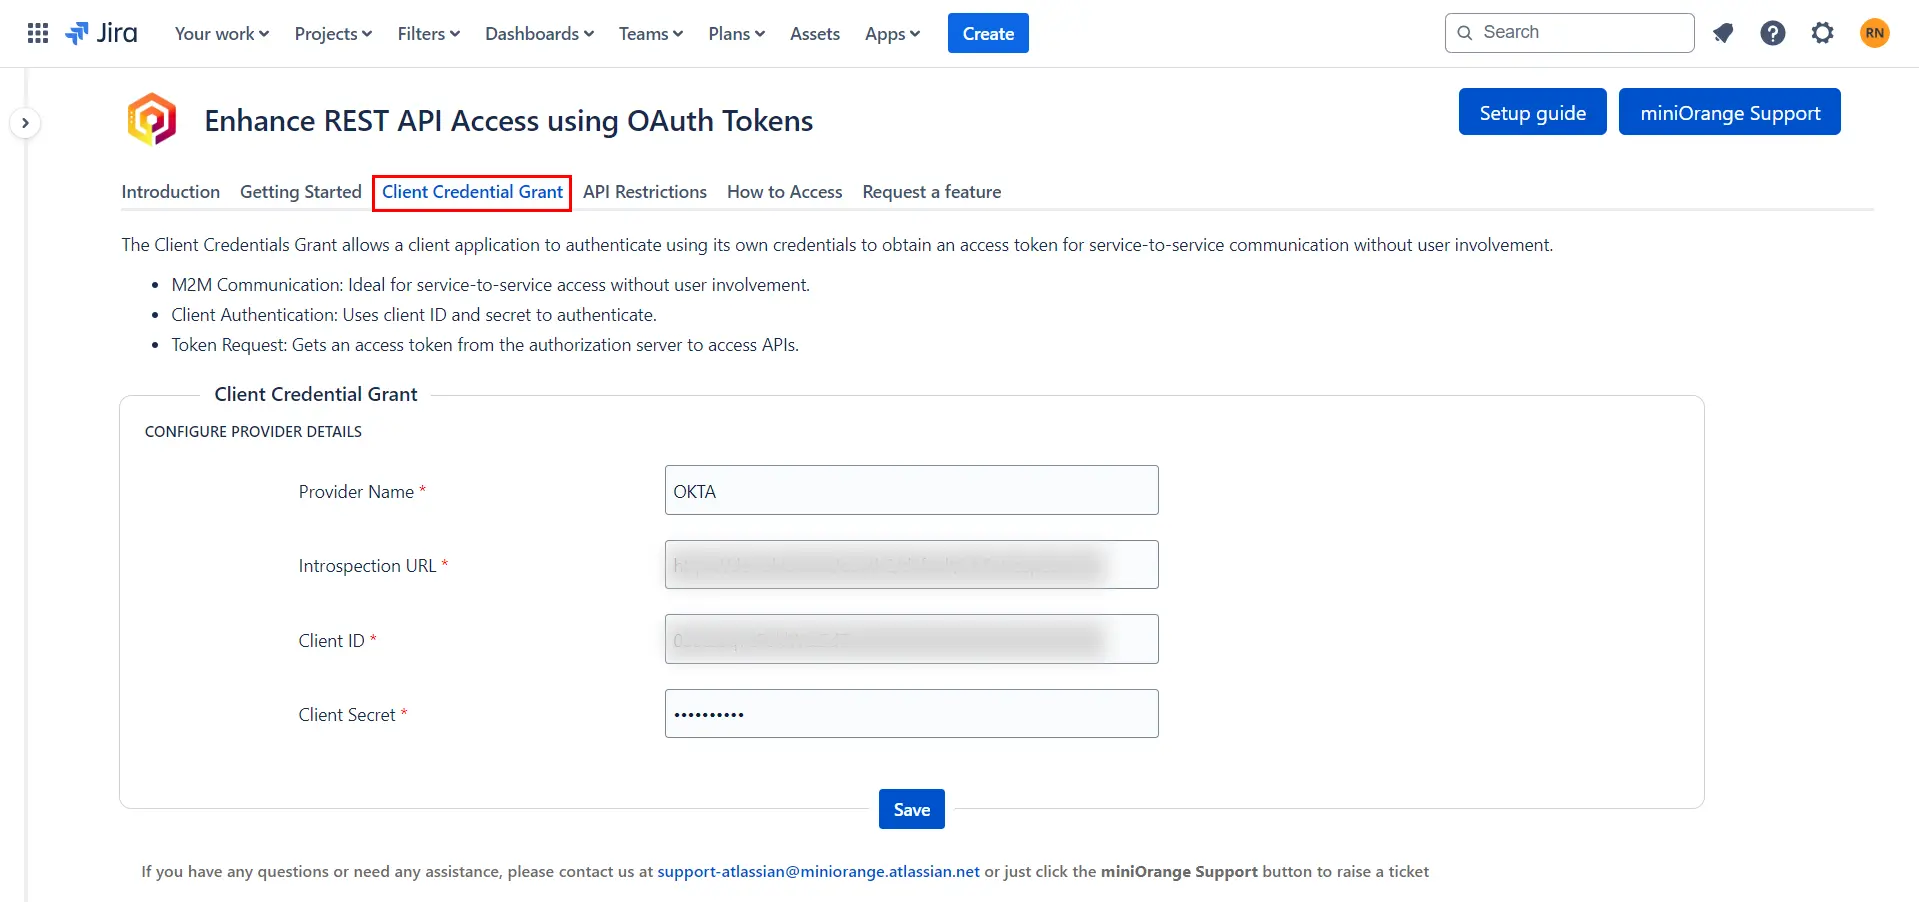Click the CONFIGURE PROVIDER DETAILS heading
1919x902 pixels.
(x=253, y=432)
